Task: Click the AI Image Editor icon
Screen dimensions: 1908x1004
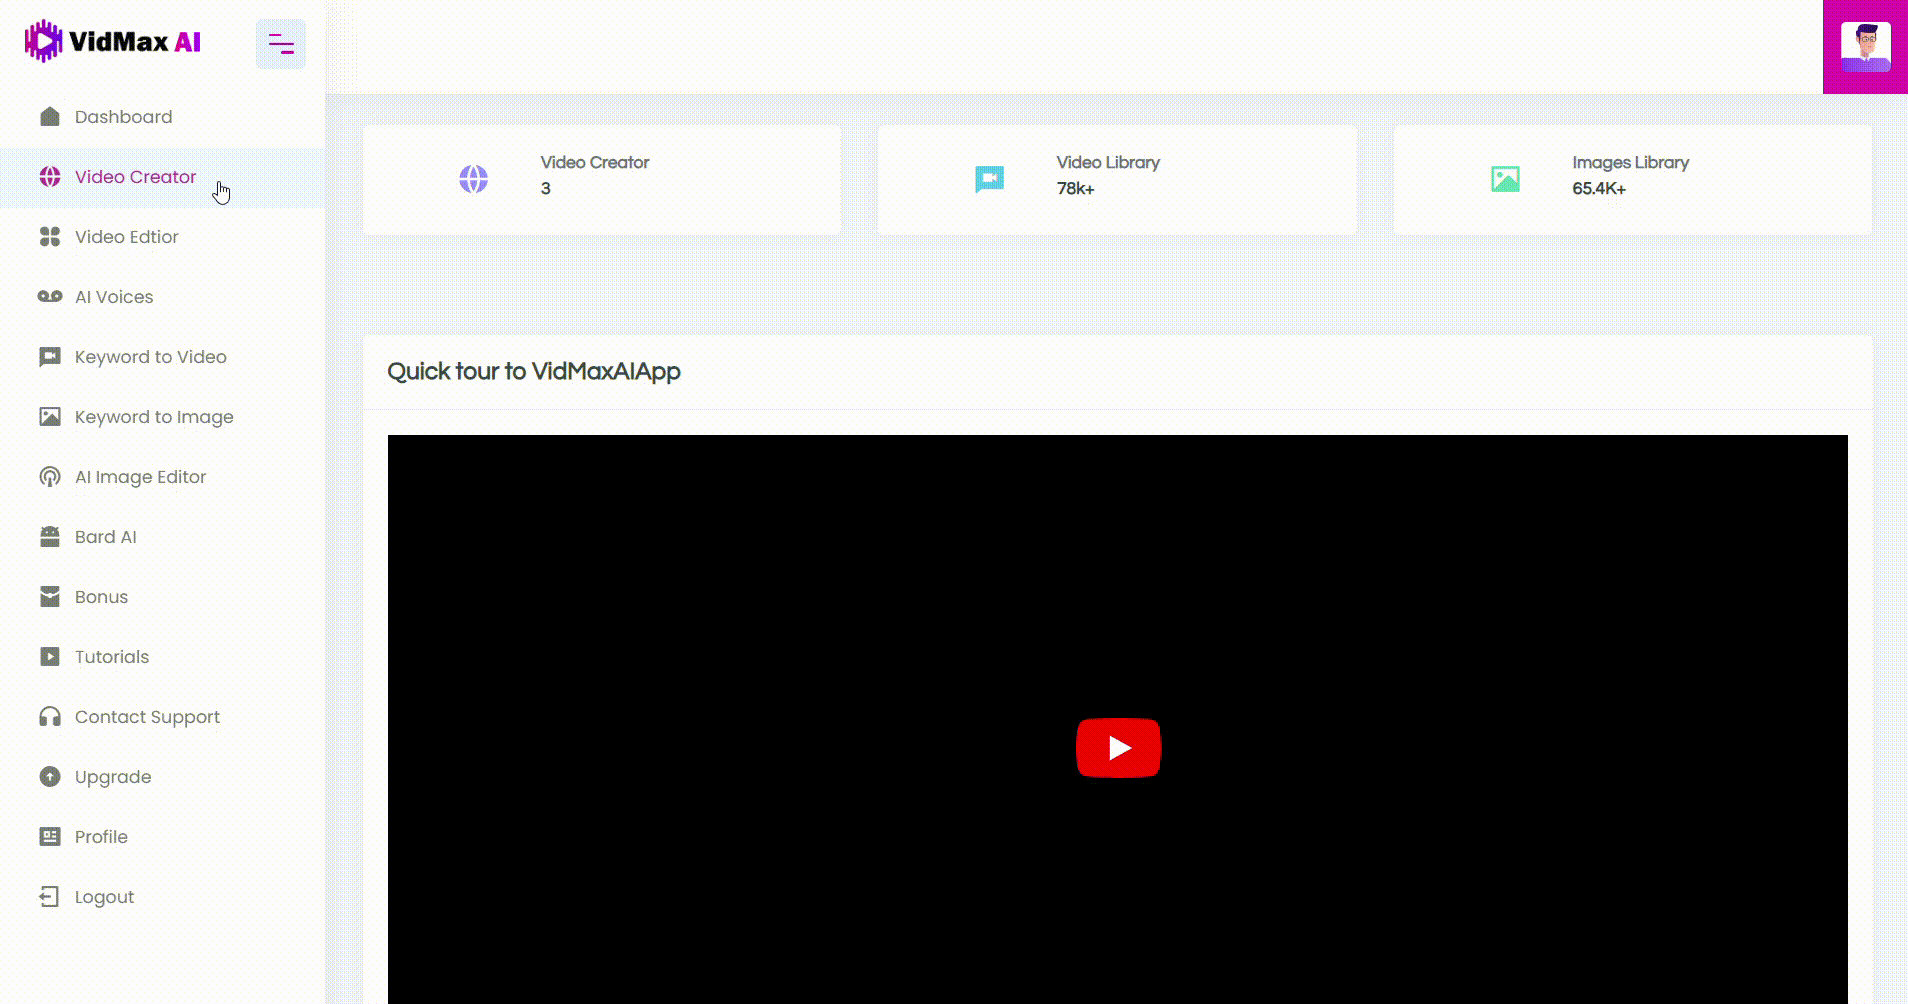Action: point(50,477)
